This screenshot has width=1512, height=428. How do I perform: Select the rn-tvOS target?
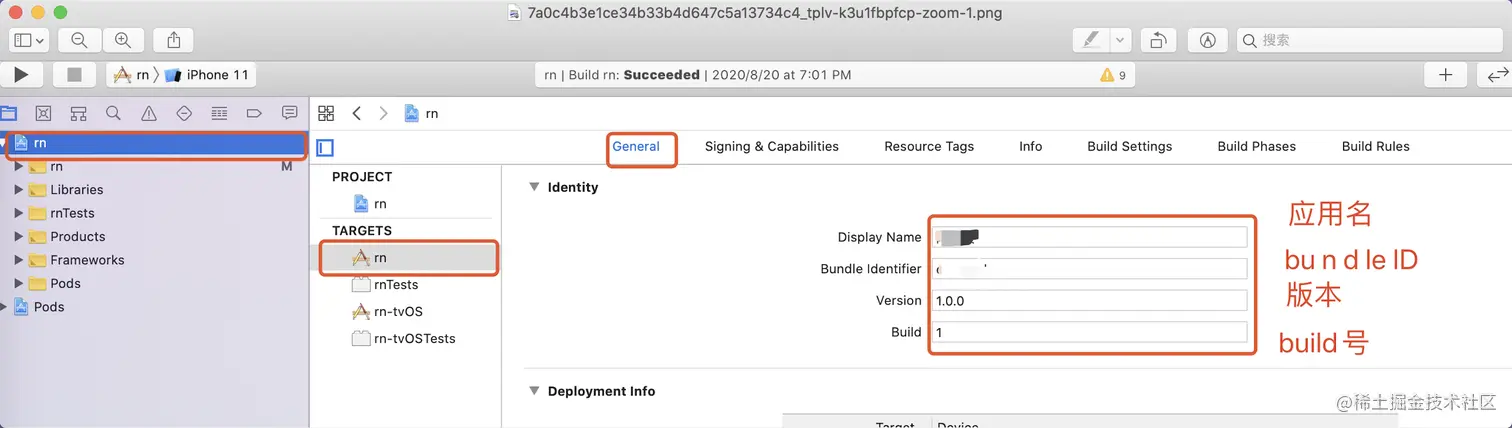pyautogui.click(x=397, y=312)
